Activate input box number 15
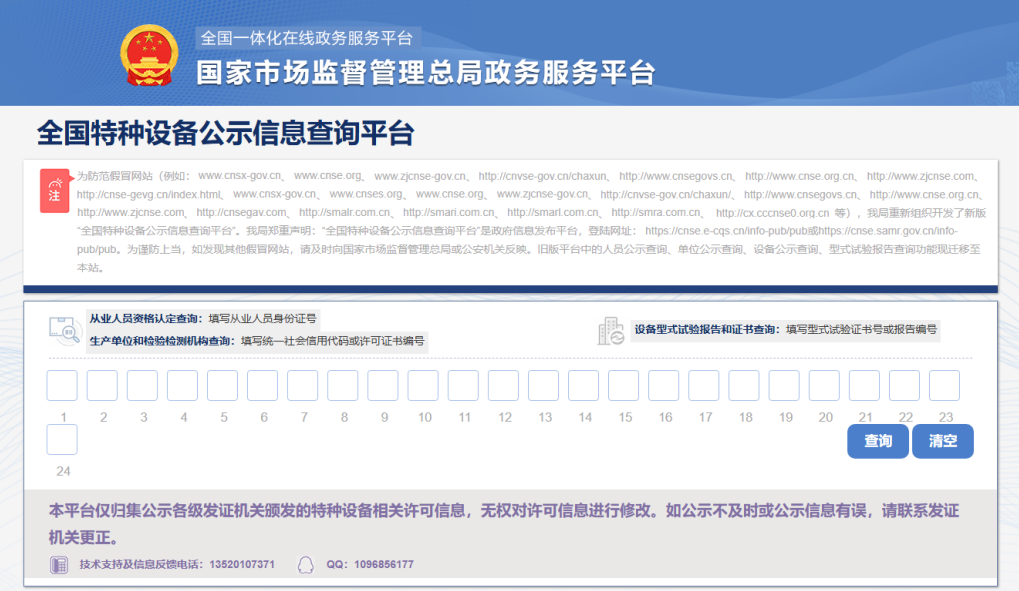Image resolution: width=1019 pixels, height=591 pixels. tap(624, 386)
